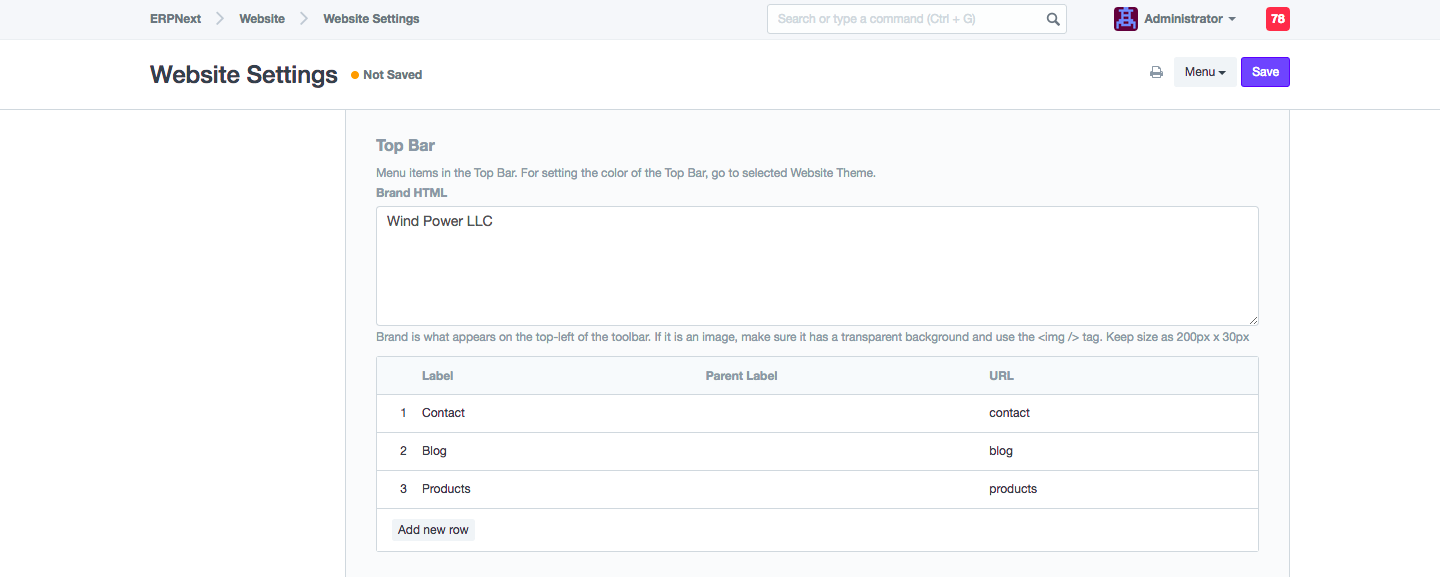Grab the Brand HTML resize handle
Image resolution: width=1440 pixels, height=577 pixels.
(x=1252, y=319)
